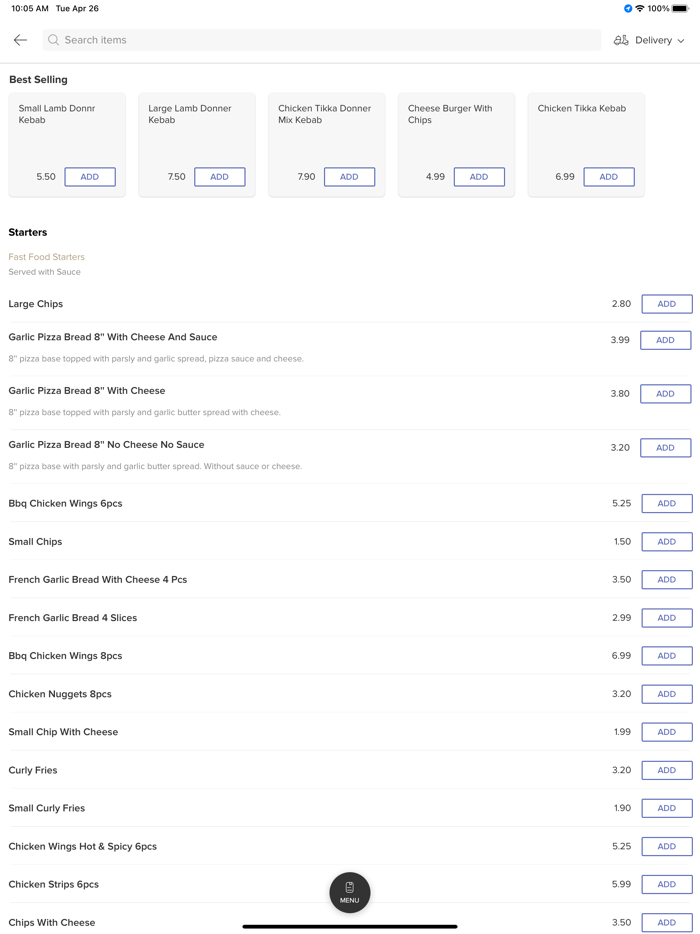Add Chicken Tikka Kebab
Image resolution: width=700 pixels, height=934 pixels.
(609, 177)
